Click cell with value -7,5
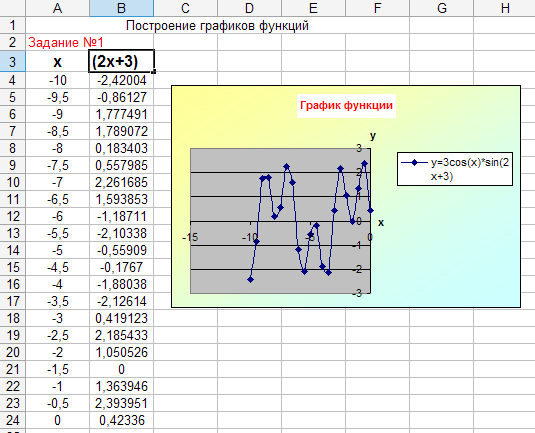535x433 pixels. (57, 165)
